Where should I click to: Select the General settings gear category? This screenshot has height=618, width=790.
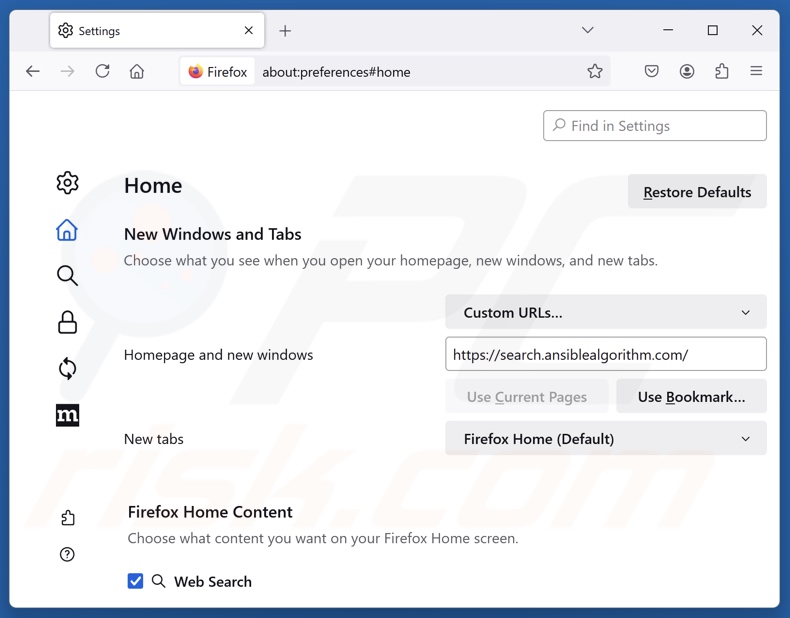click(67, 182)
